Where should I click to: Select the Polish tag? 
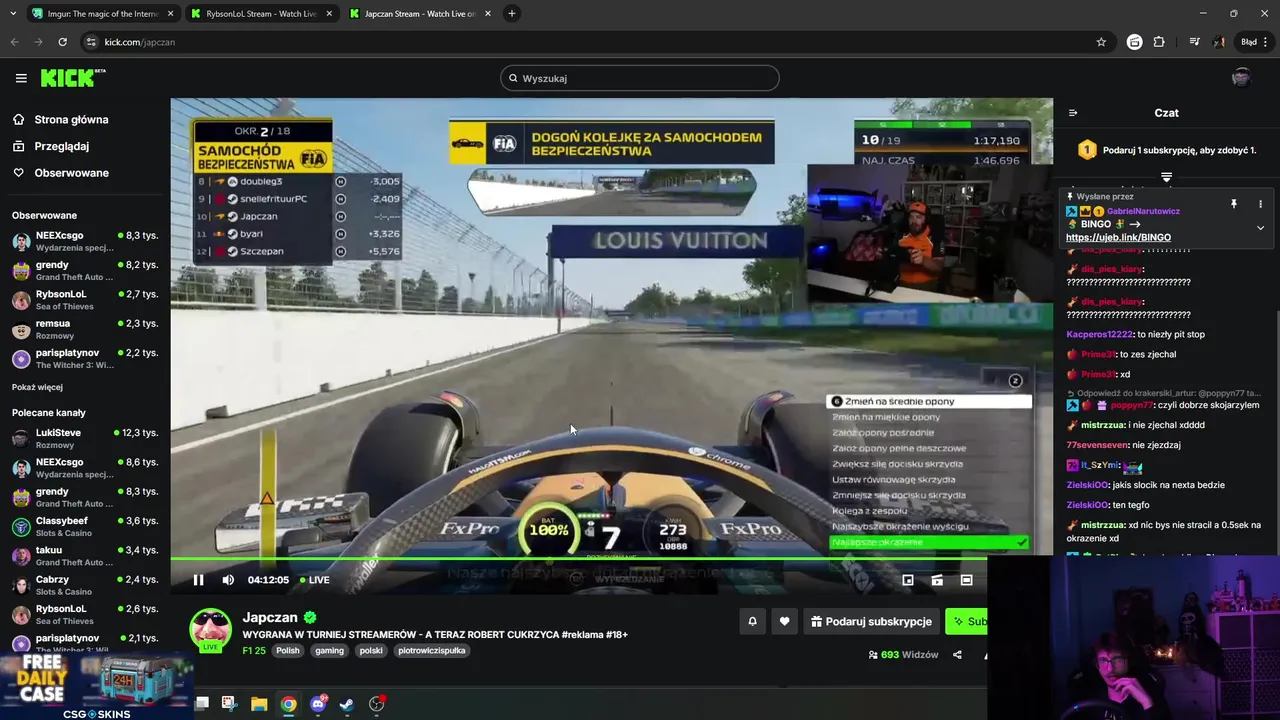point(288,650)
